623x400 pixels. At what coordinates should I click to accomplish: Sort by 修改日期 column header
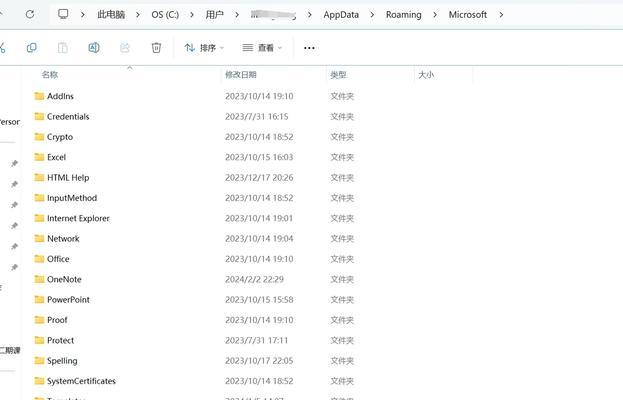click(x=241, y=75)
